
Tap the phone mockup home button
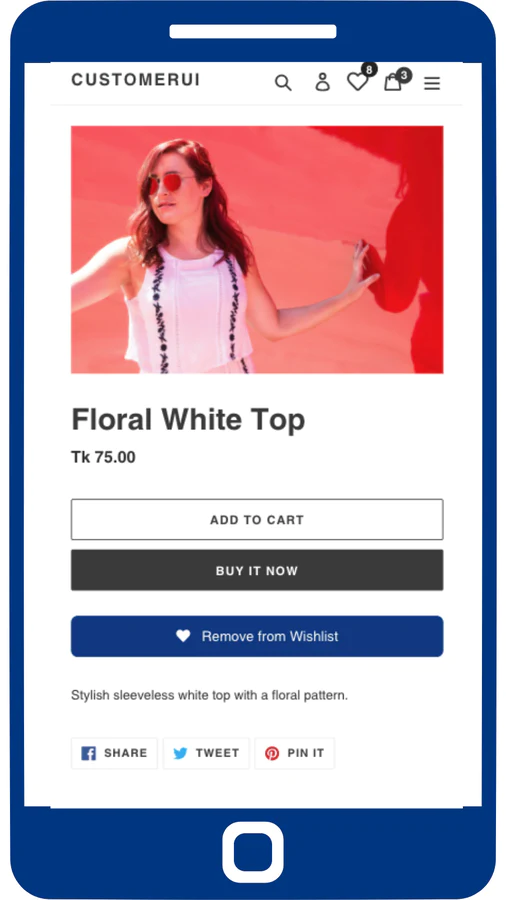click(253, 852)
